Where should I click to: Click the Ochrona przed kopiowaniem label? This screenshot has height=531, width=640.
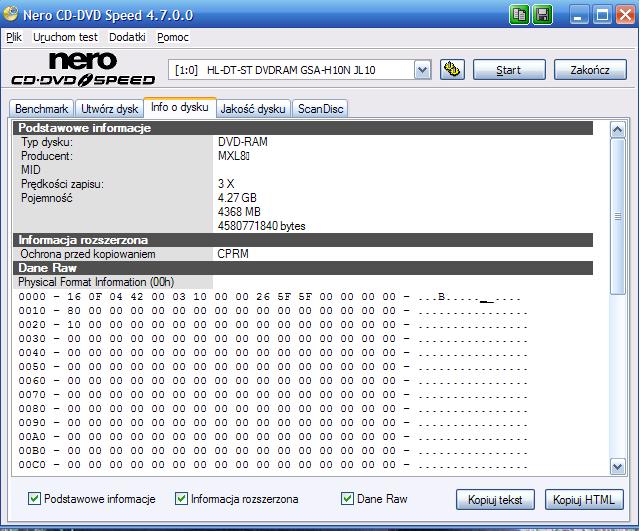pyautogui.click(x=88, y=254)
